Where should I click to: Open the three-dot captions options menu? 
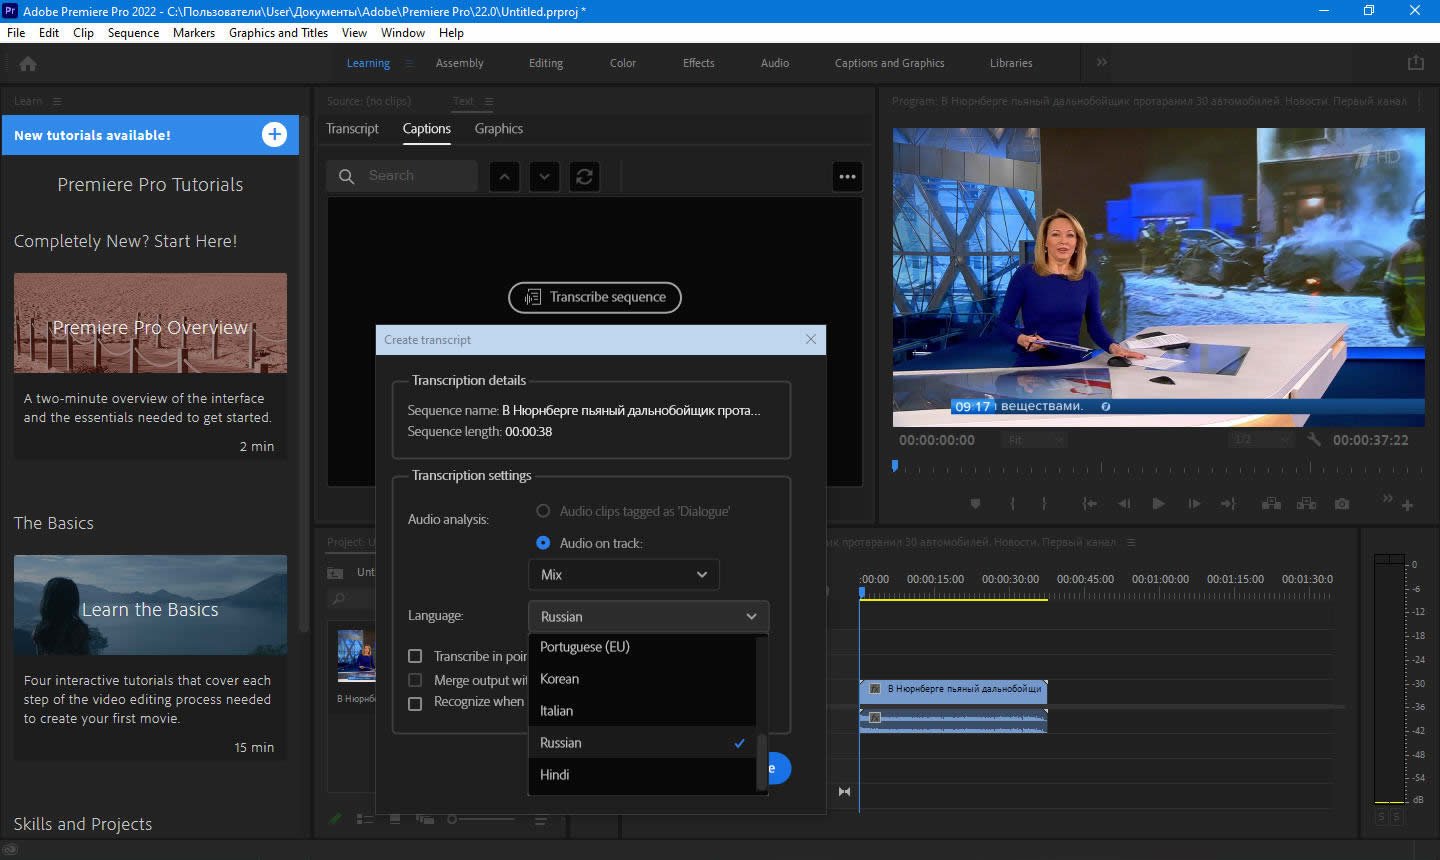pyautogui.click(x=847, y=177)
